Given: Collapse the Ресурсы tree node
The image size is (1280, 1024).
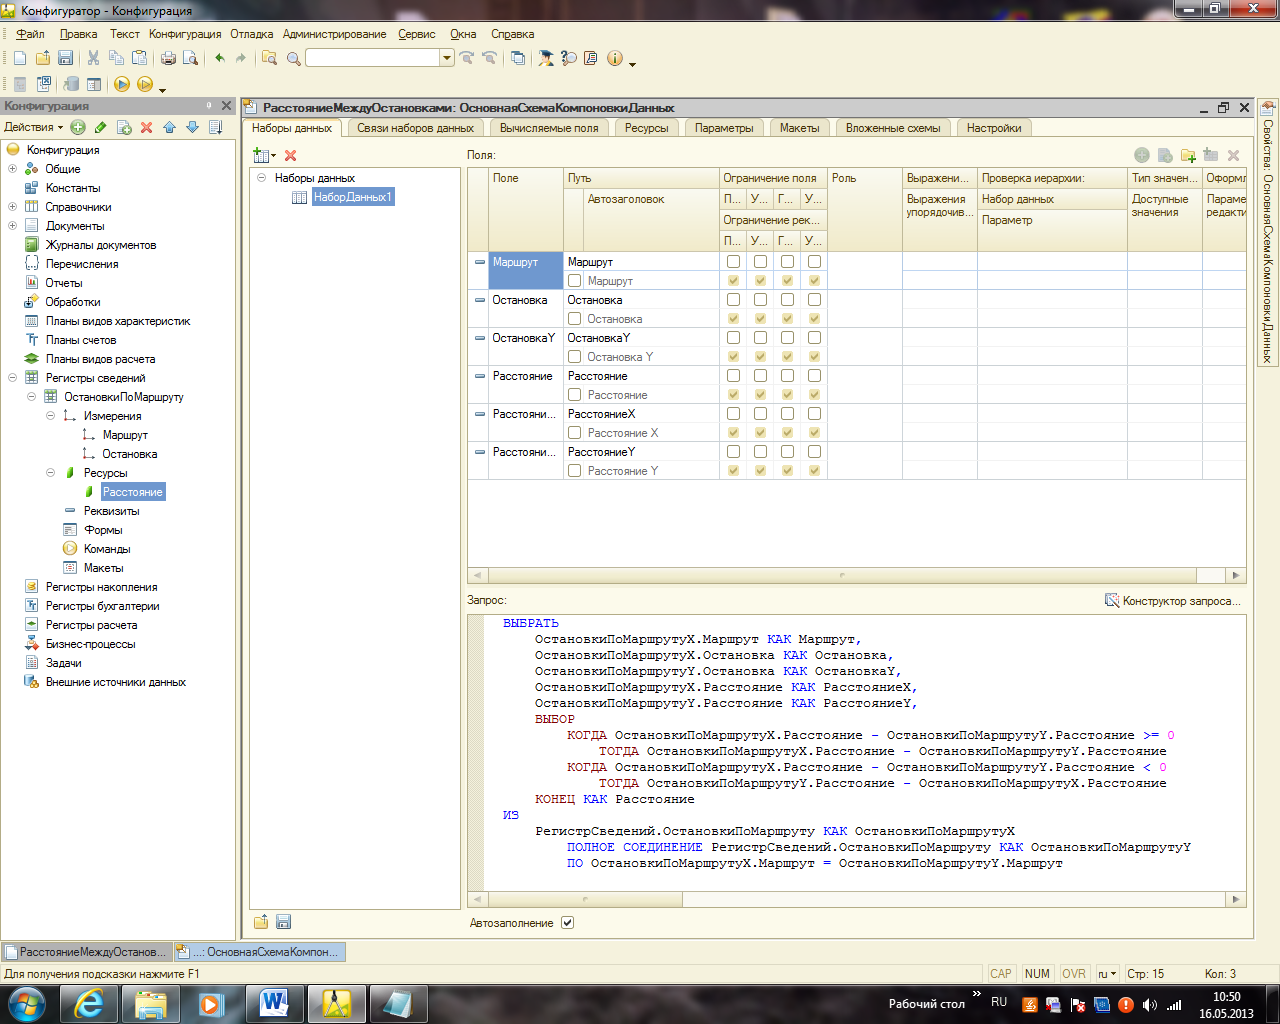Looking at the screenshot, I should [x=50, y=473].
